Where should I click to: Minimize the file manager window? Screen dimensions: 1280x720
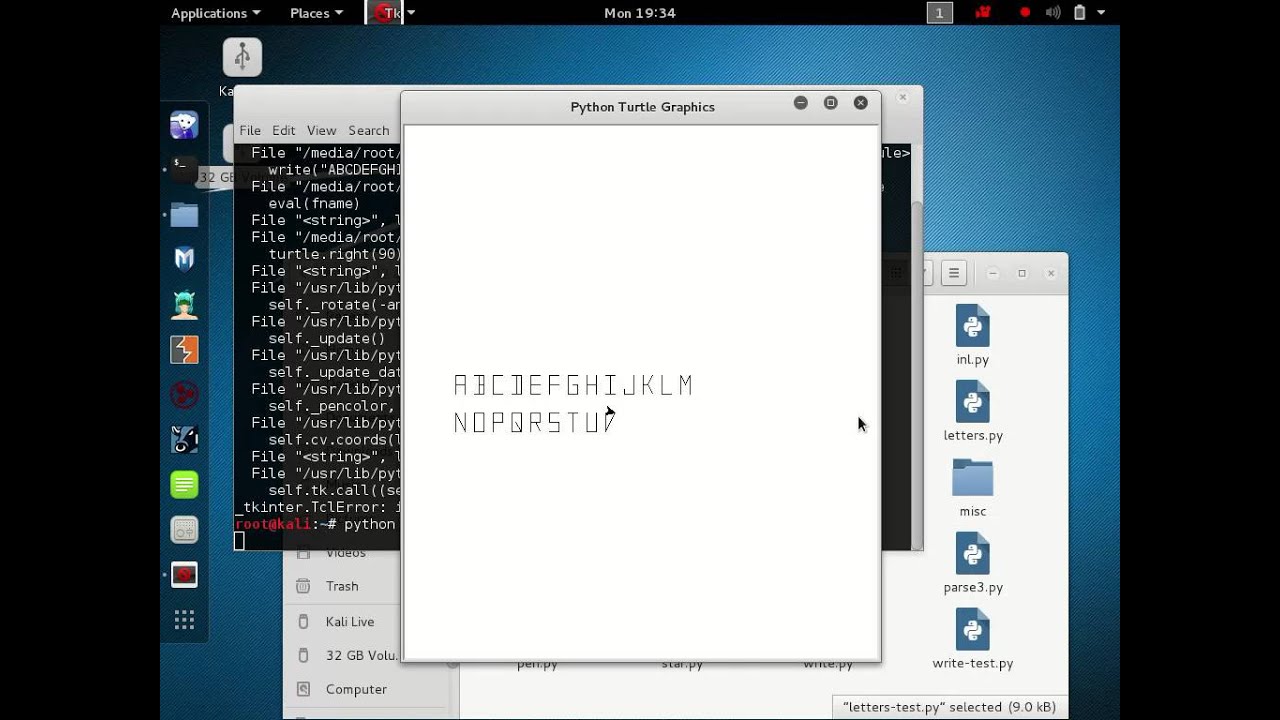[x=992, y=273]
